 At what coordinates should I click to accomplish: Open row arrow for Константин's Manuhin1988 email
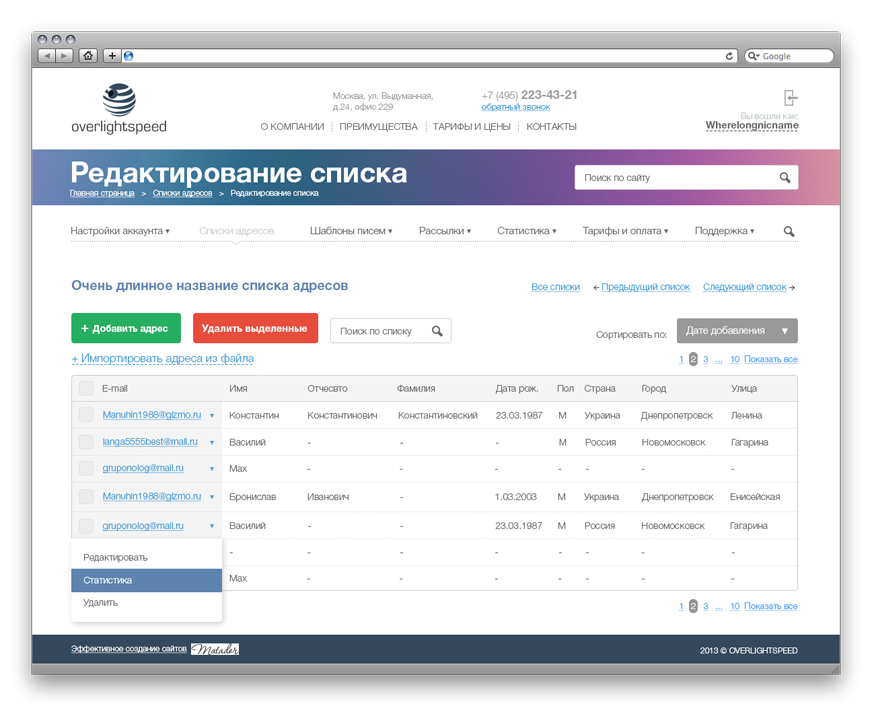212,416
